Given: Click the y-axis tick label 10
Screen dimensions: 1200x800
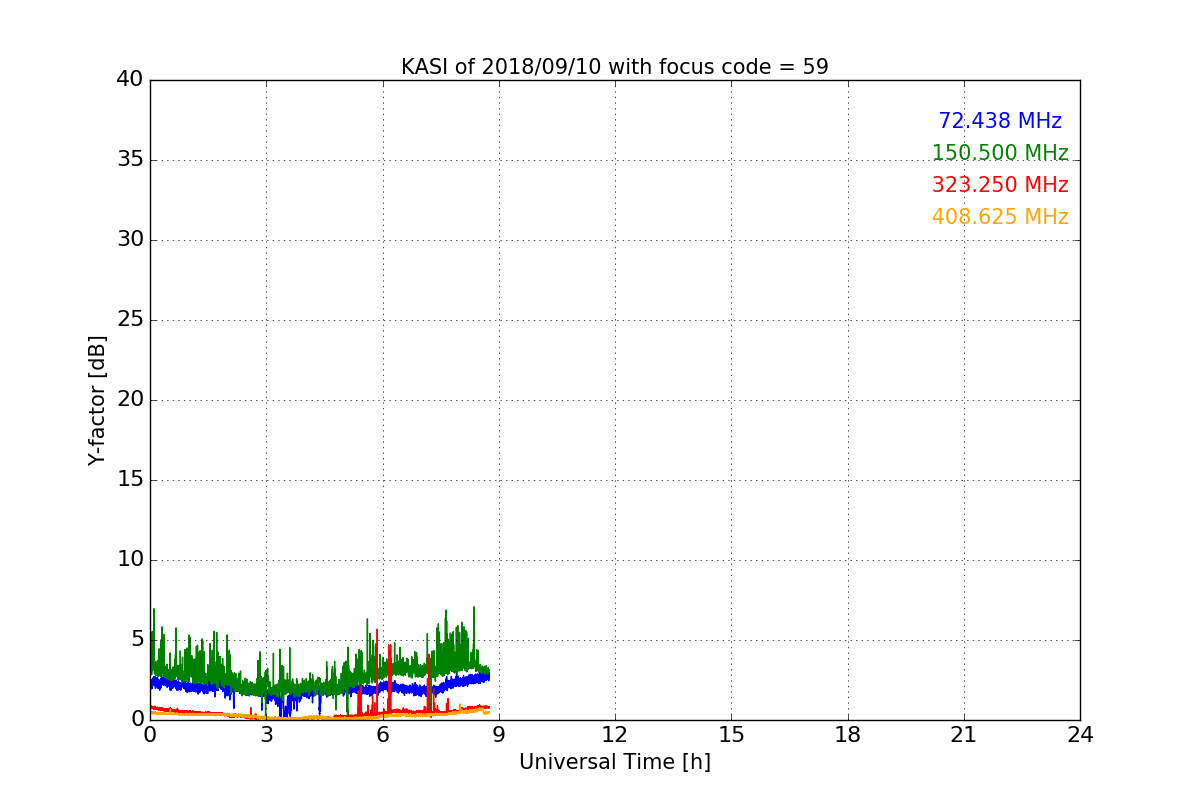Looking at the screenshot, I should [x=130, y=560].
